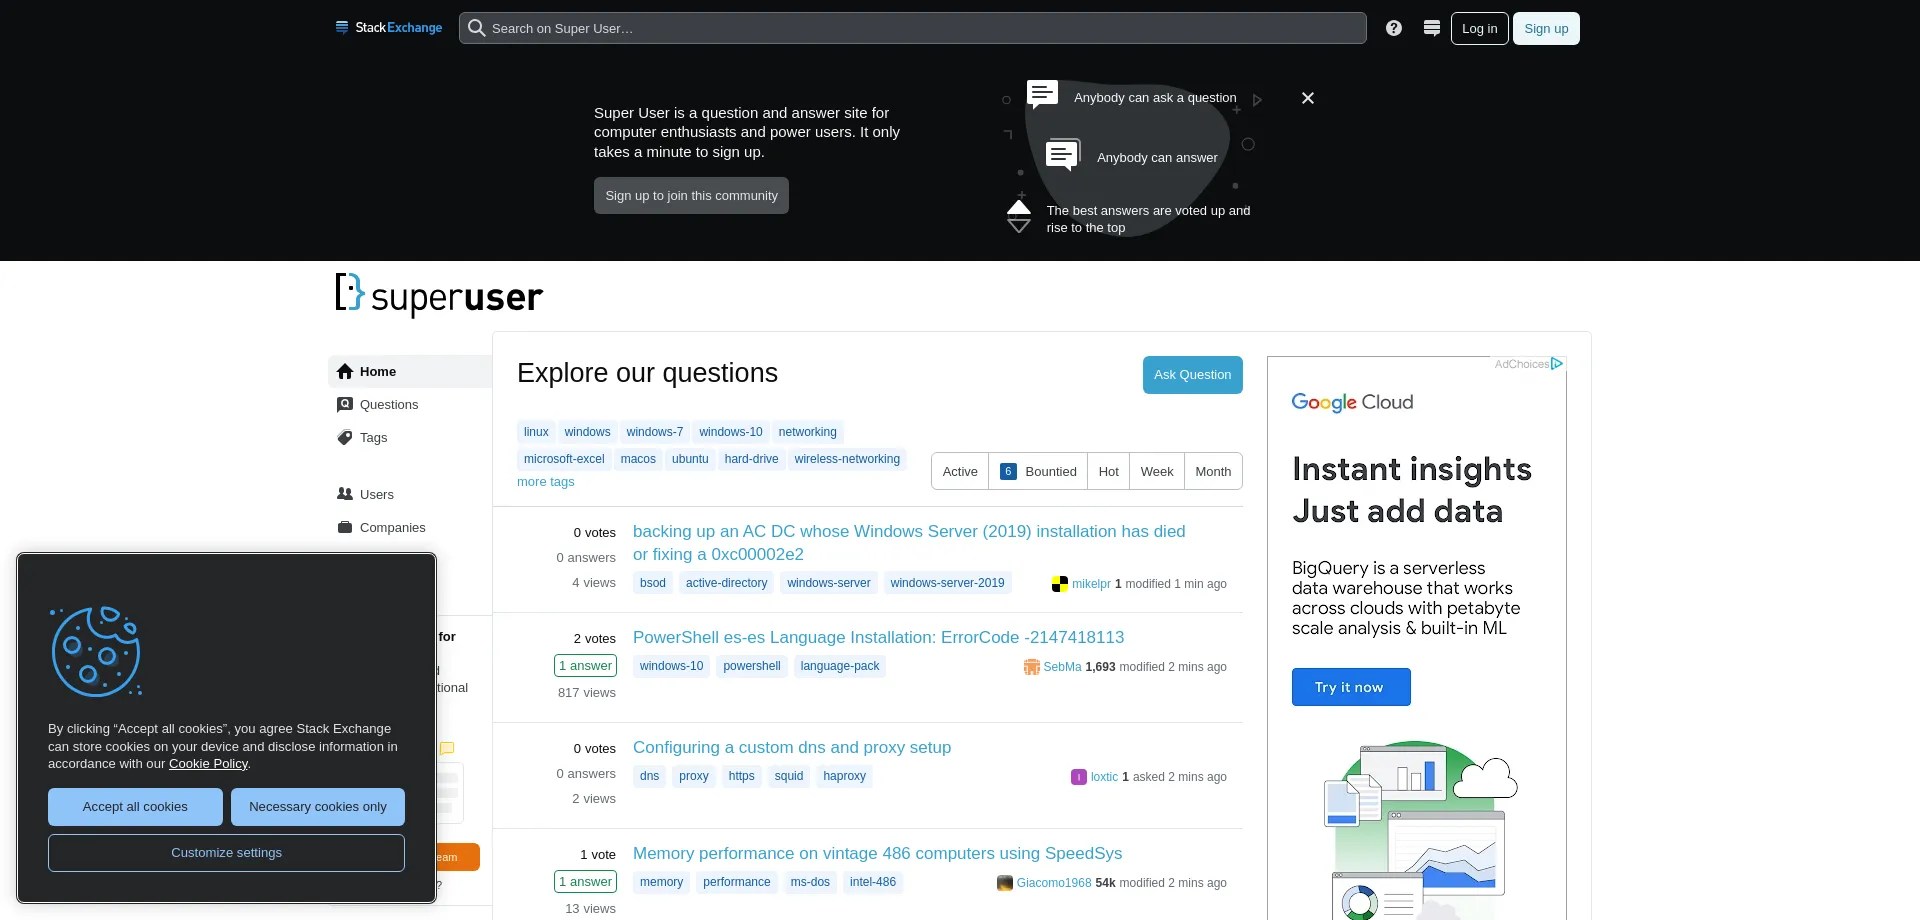Click Giacomo1968's user avatar
Screen dimensions: 1920x920
pos(1005,883)
